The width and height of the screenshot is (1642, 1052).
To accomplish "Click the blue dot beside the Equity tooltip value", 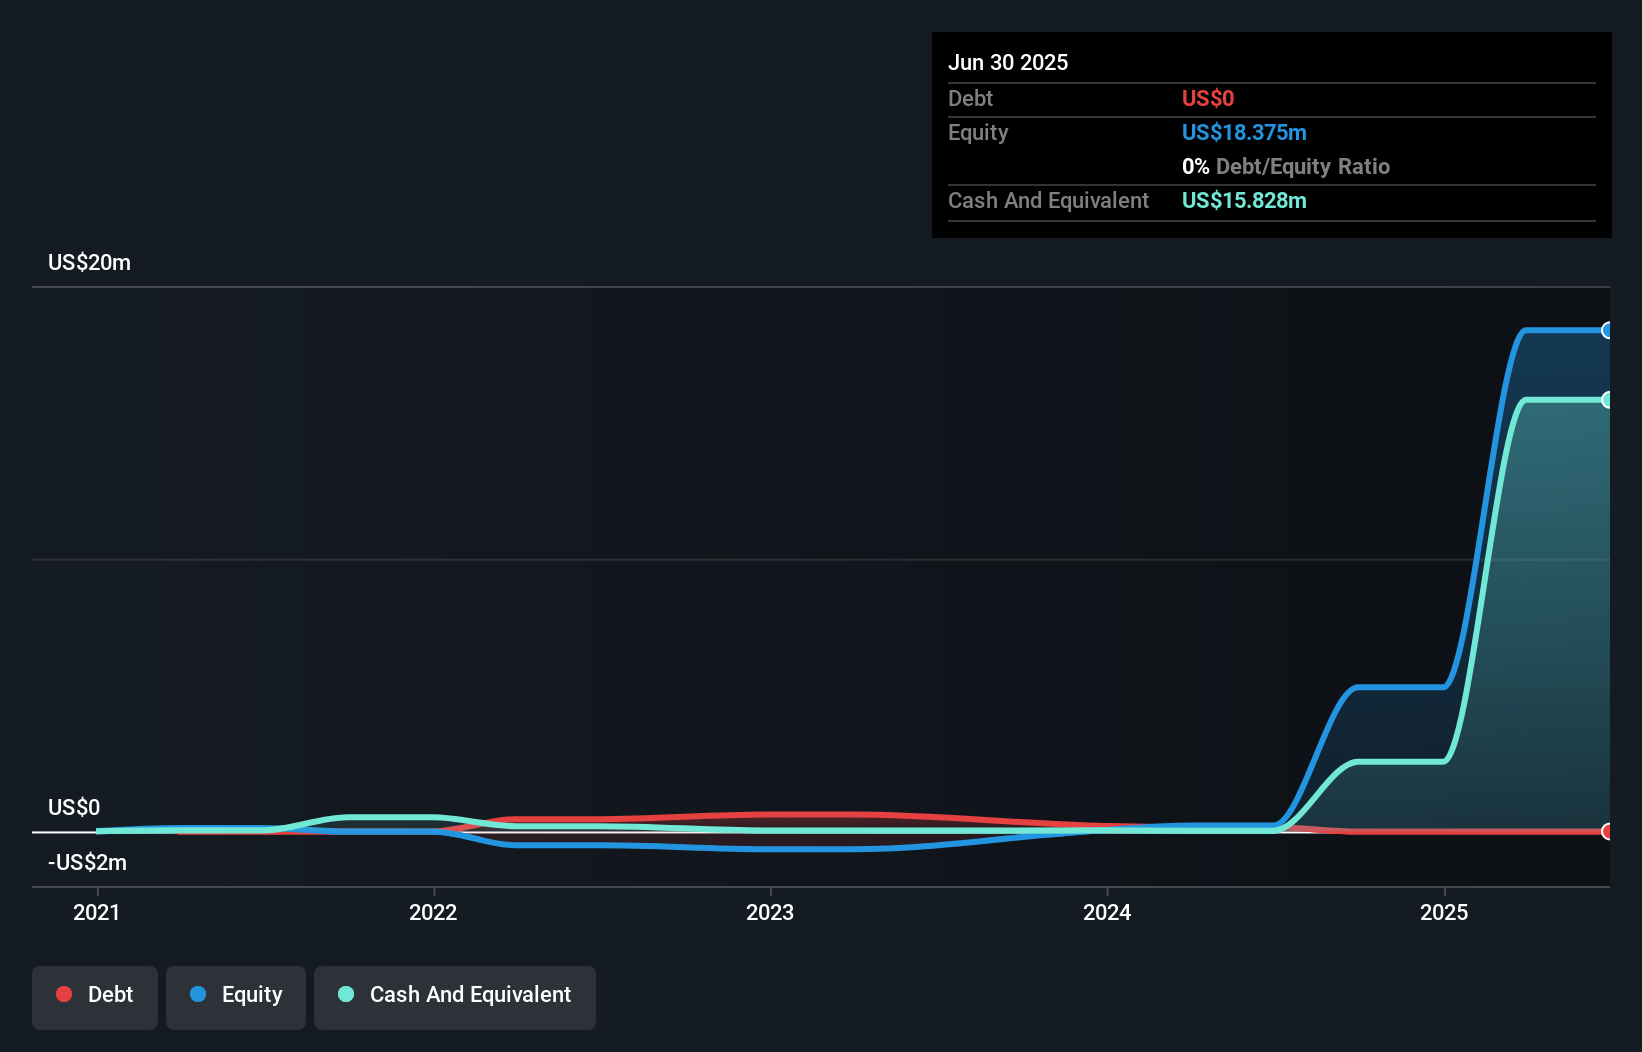I will tap(1245, 132).
